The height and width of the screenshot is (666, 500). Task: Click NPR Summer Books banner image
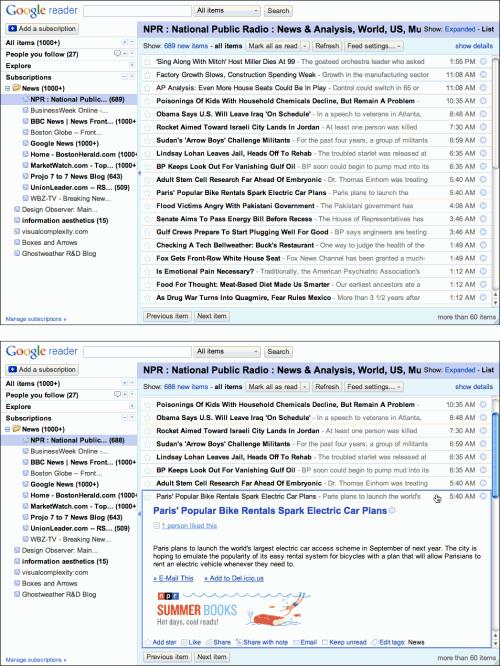[234, 609]
